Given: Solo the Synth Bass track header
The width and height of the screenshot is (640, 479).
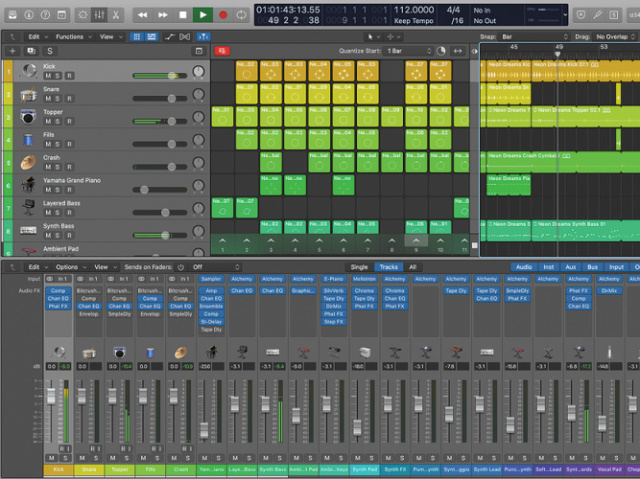Looking at the screenshot, I should click(58, 235).
